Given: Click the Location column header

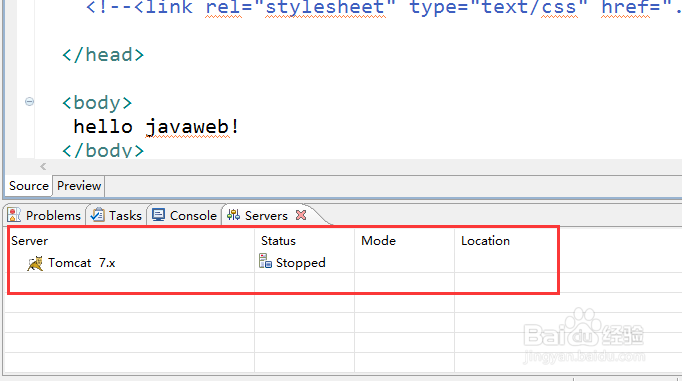Looking at the screenshot, I should coord(485,241).
